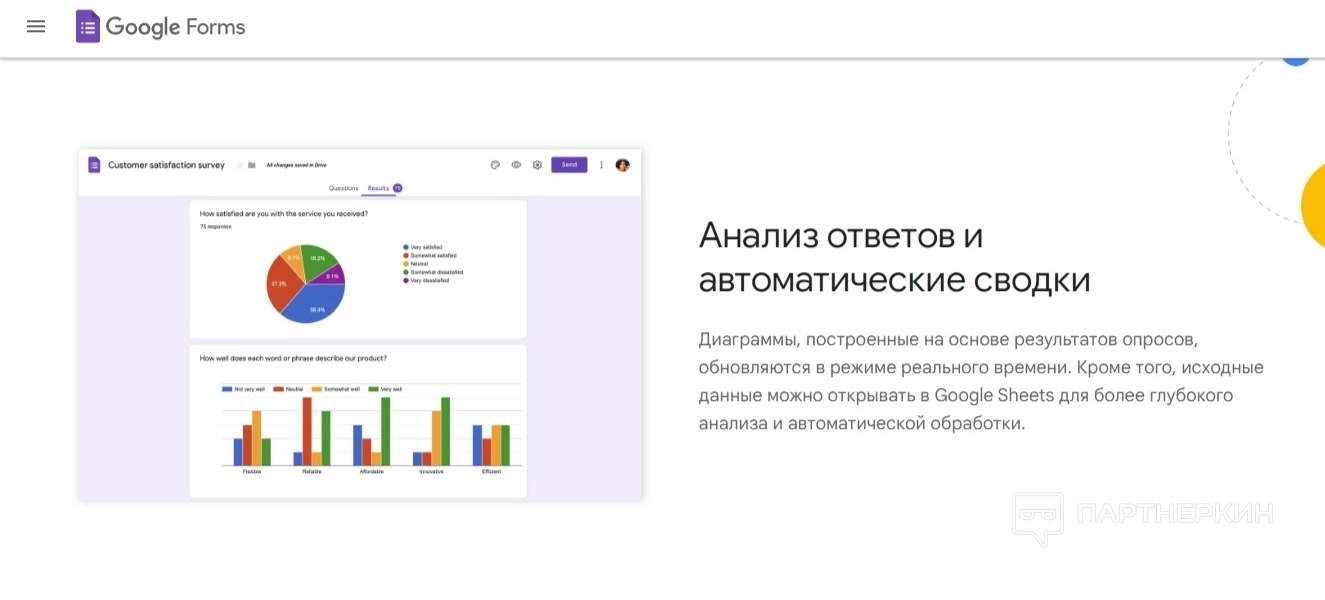The height and width of the screenshot is (600, 1325).
Task: Click the 'Innovative' bar chart label
Action: 431,471
